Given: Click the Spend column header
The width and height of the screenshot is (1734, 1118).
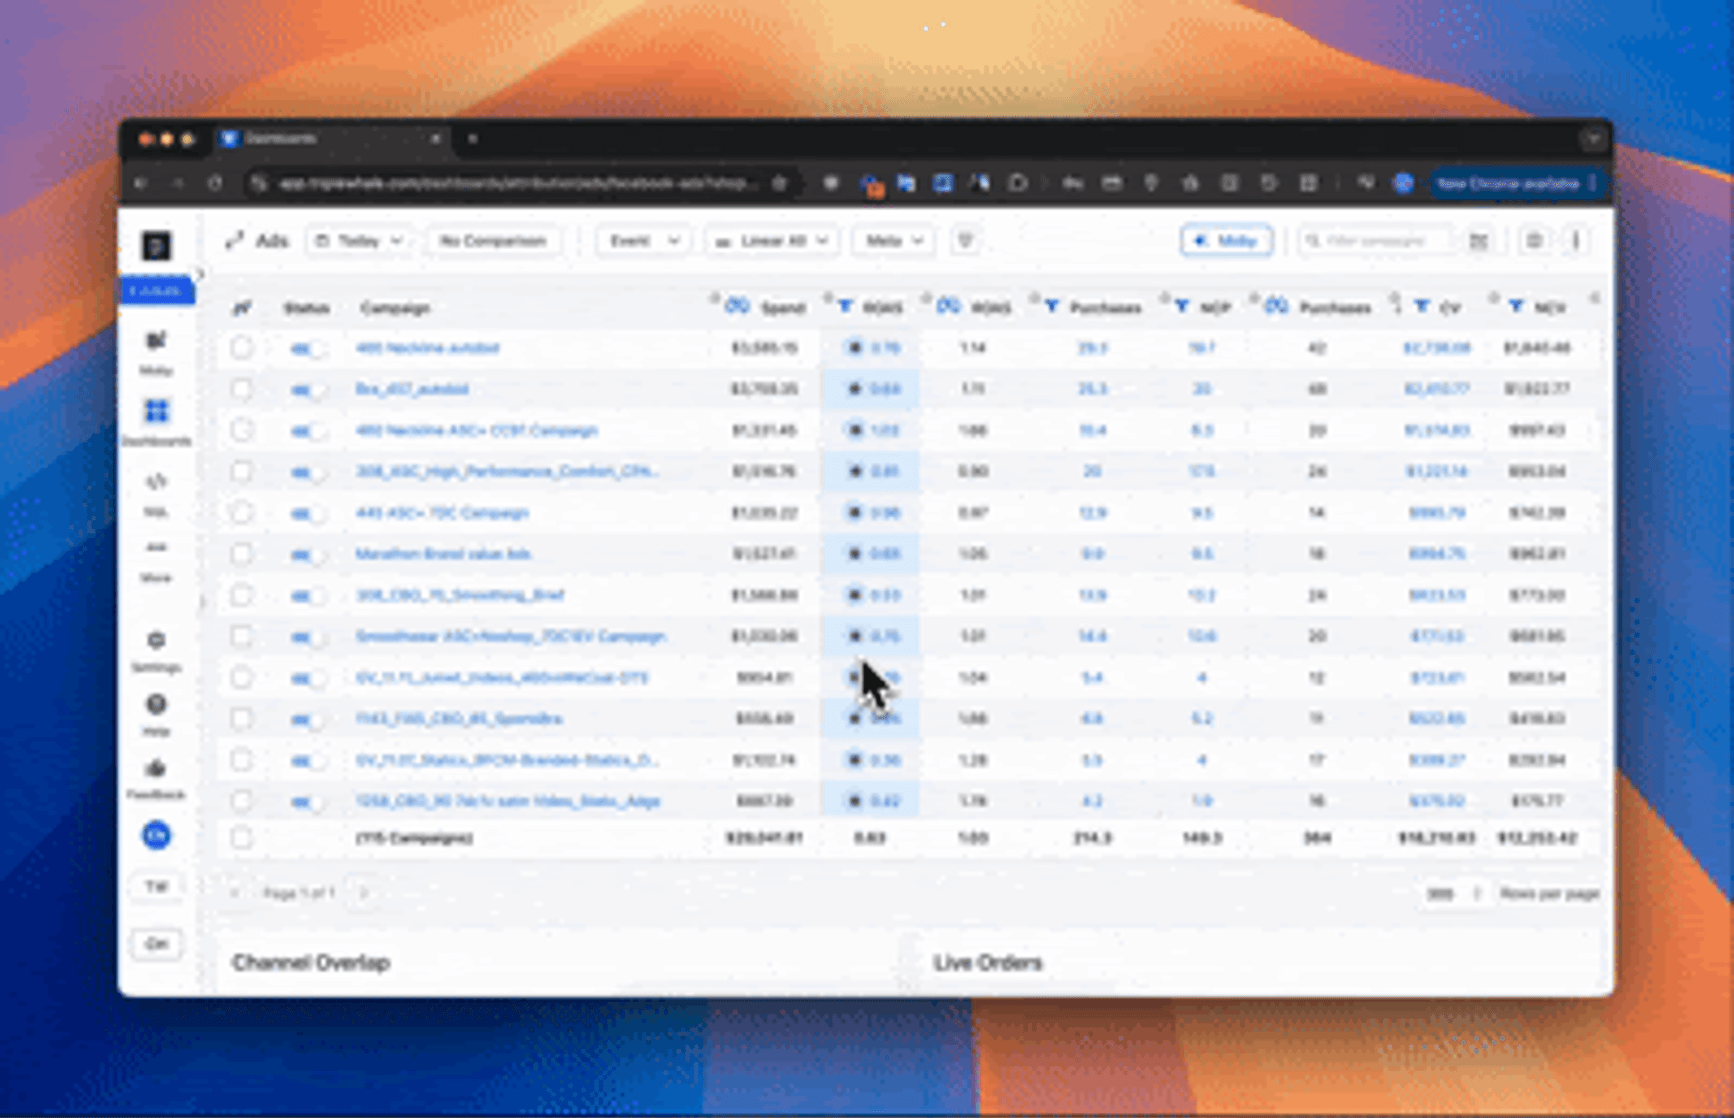Looking at the screenshot, I should tap(782, 308).
